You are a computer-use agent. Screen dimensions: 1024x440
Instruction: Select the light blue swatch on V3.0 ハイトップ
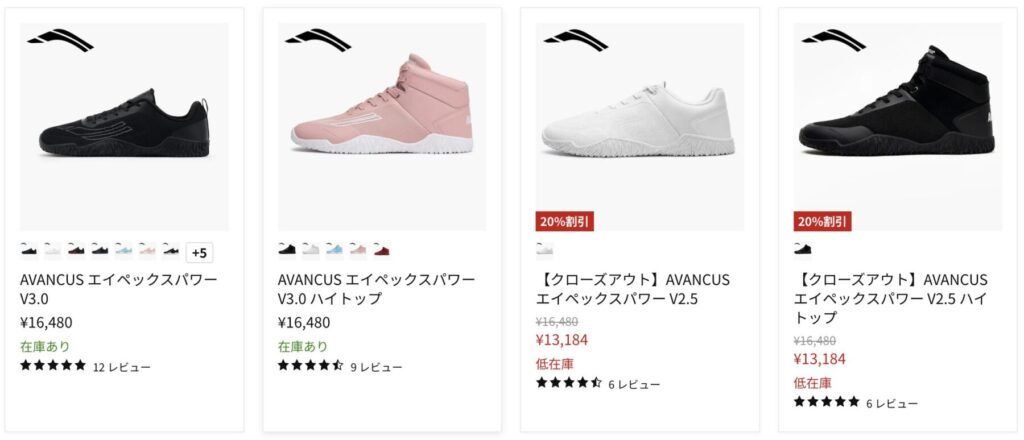coord(335,249)
